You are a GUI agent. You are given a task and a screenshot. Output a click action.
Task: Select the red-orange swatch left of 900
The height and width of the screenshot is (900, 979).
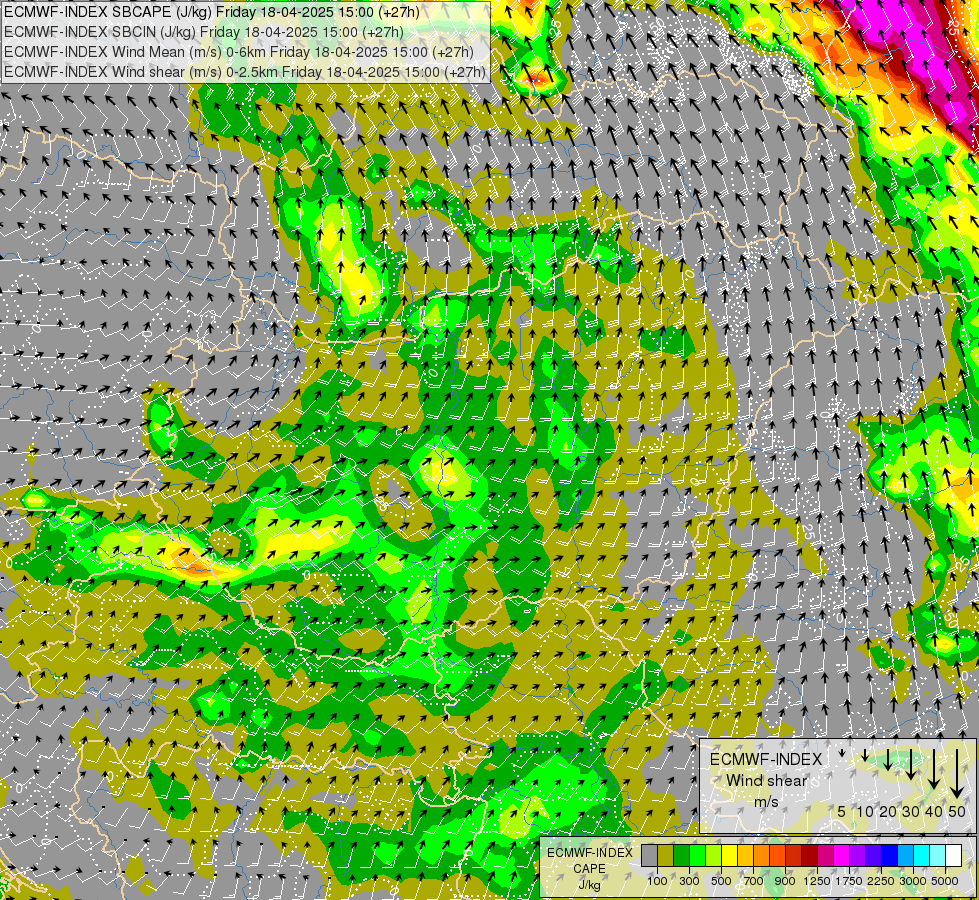(778, 856)
